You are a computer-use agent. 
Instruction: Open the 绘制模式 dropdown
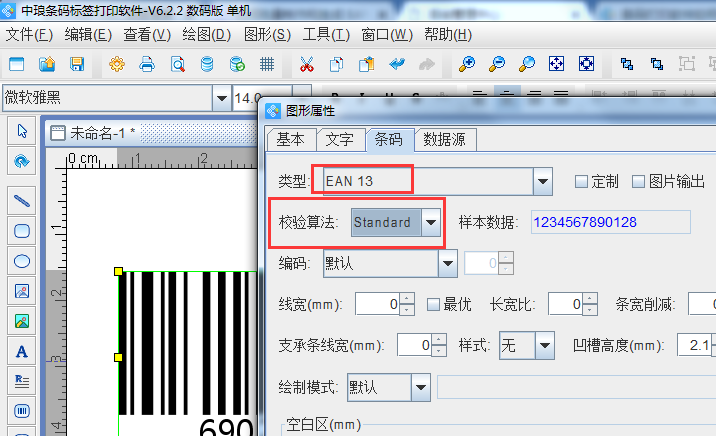tap(420, 387)
